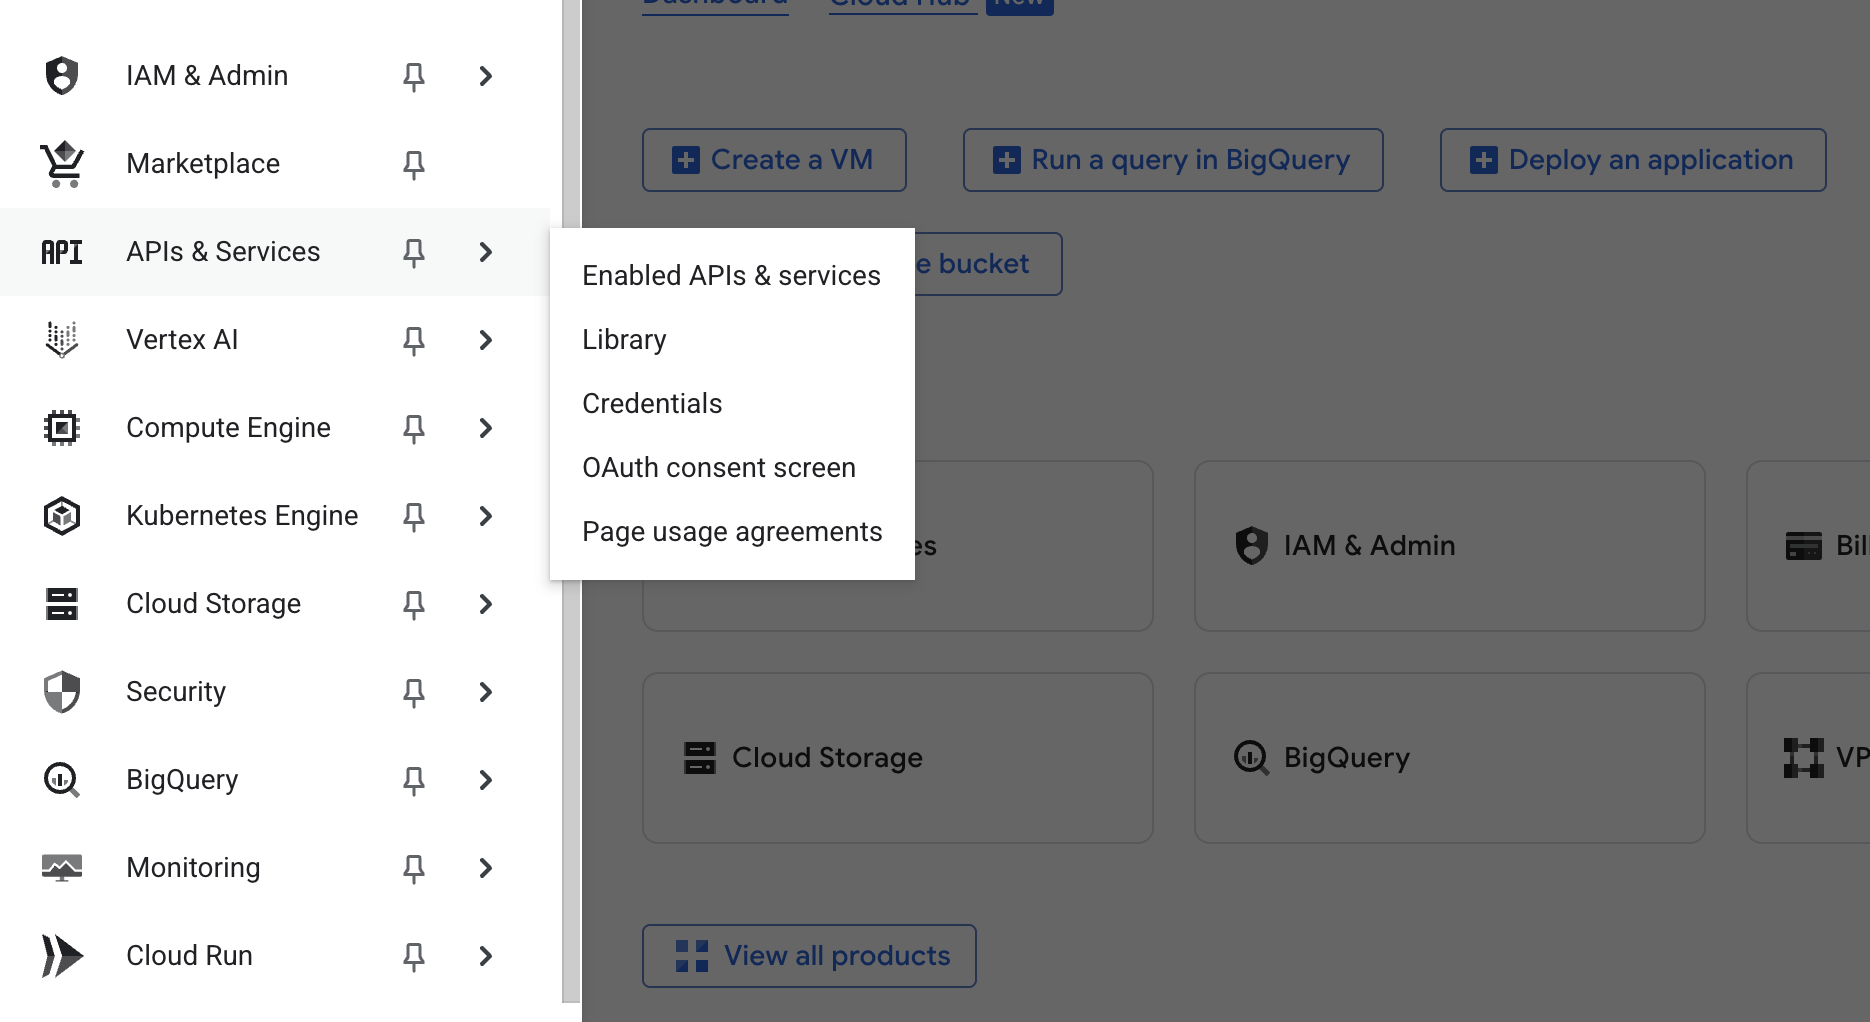
Task: Click the Monitoring chart icon
Action: coord(62,868)
